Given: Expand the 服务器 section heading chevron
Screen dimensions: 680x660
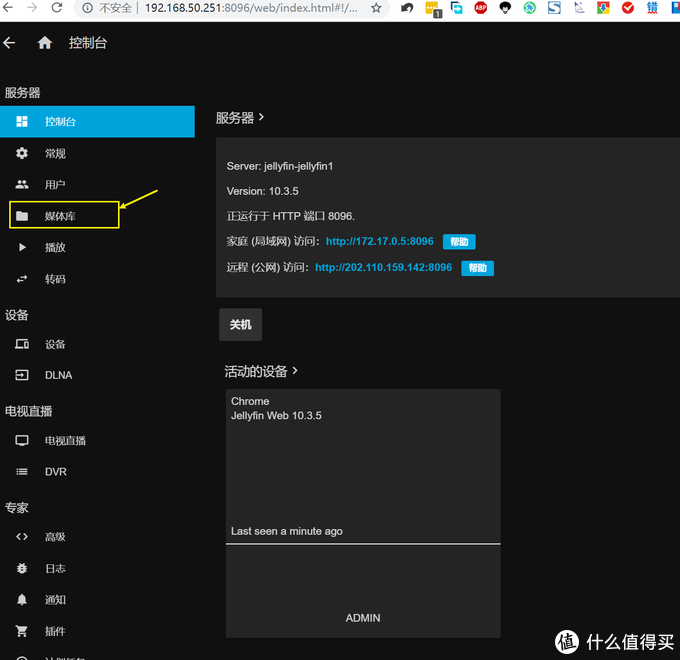Looking at the screenshot, I should pyautogui.click(x=262, y=117).
